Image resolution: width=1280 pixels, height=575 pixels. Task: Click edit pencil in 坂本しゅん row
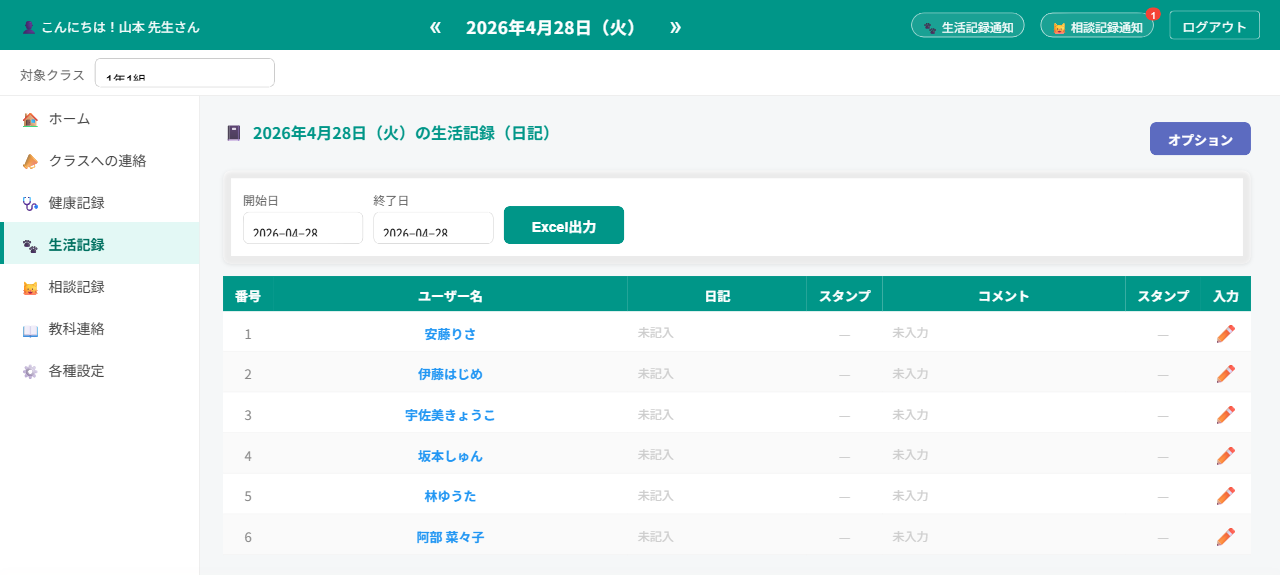1225,456
